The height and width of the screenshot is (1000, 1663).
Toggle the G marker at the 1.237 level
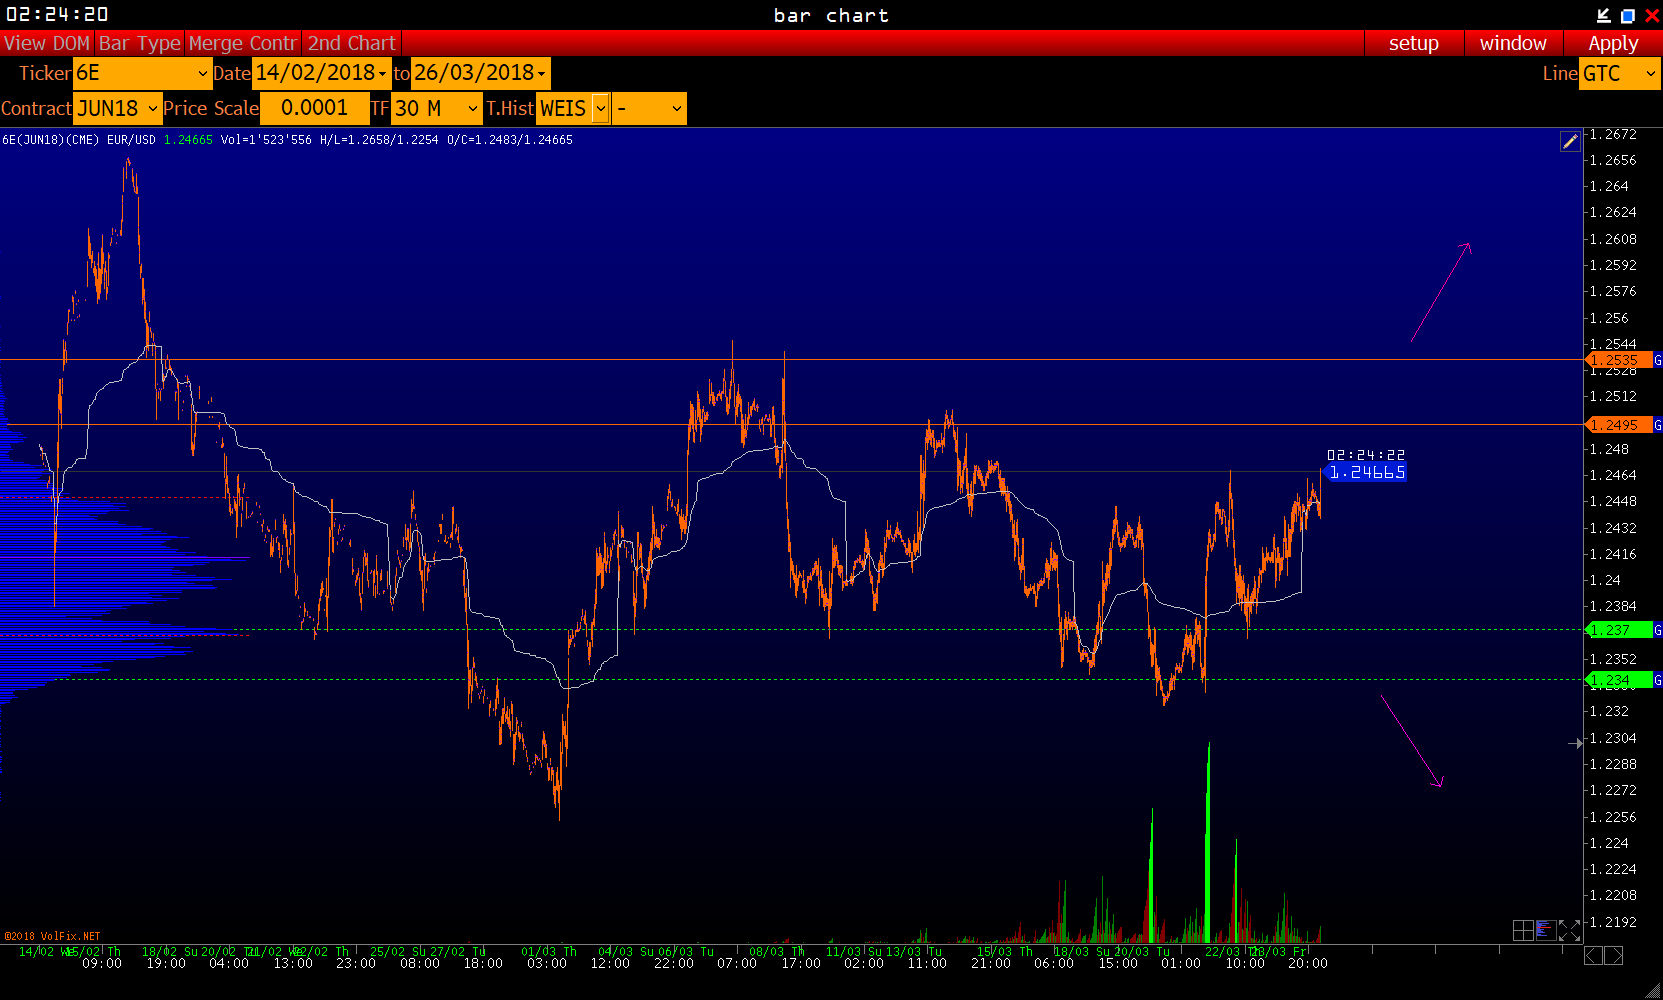click(1657, 630)
